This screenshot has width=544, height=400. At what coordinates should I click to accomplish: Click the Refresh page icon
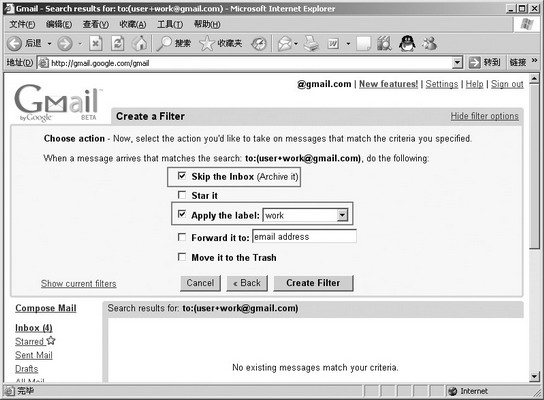(118, 44)
